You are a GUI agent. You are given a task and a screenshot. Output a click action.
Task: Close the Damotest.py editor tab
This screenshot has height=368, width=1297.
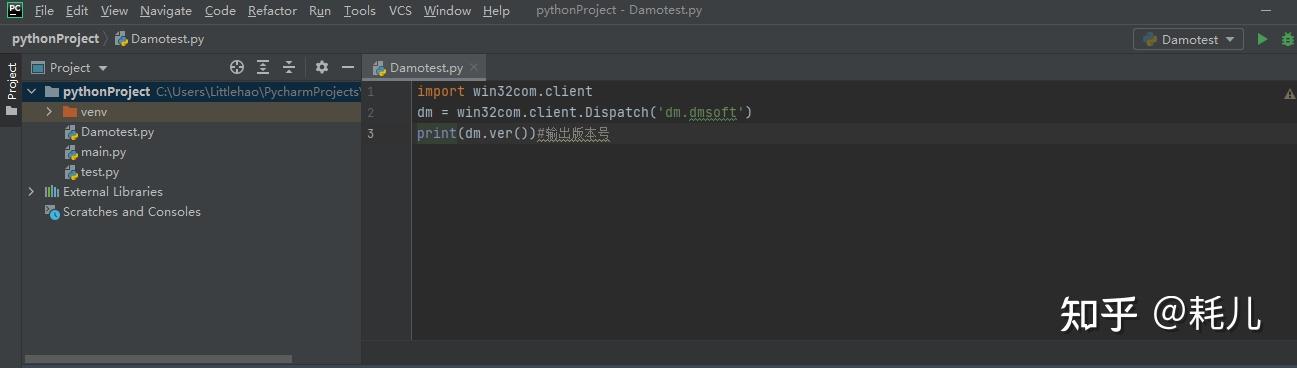point(474,68)
